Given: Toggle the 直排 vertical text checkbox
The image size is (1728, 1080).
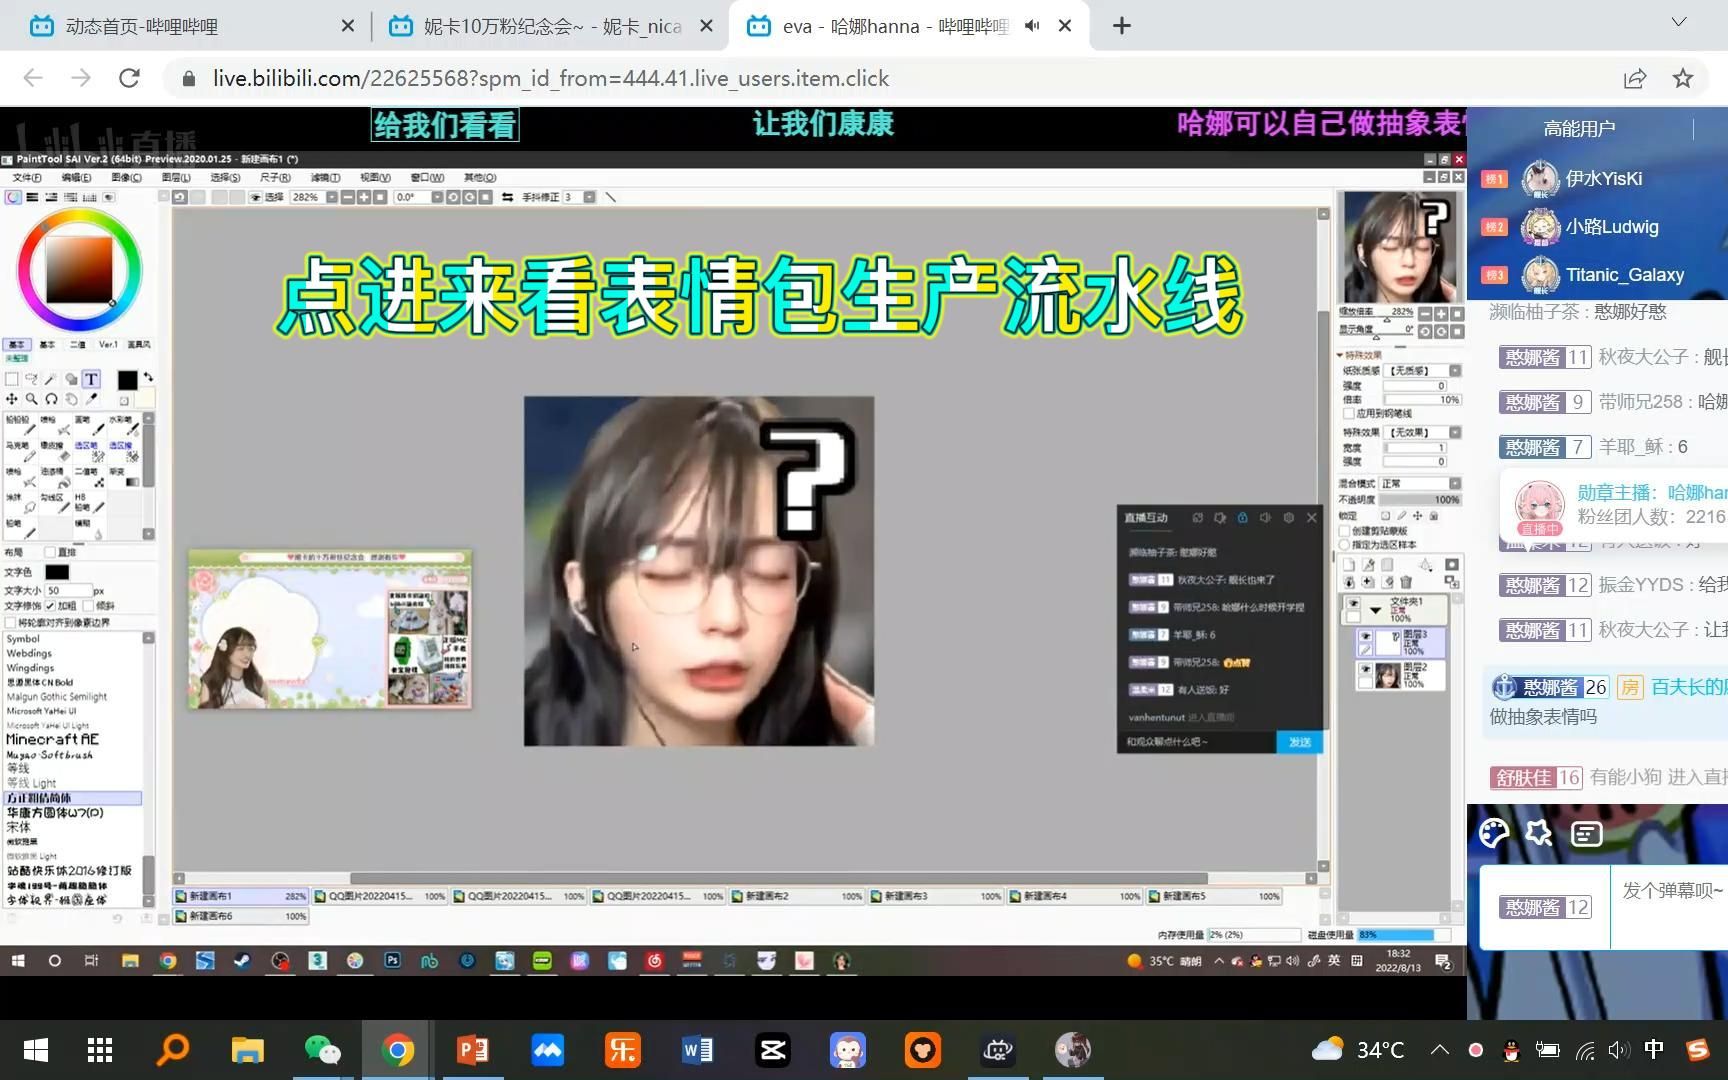Looking at the screenshot, I should [x=49, y=552].
